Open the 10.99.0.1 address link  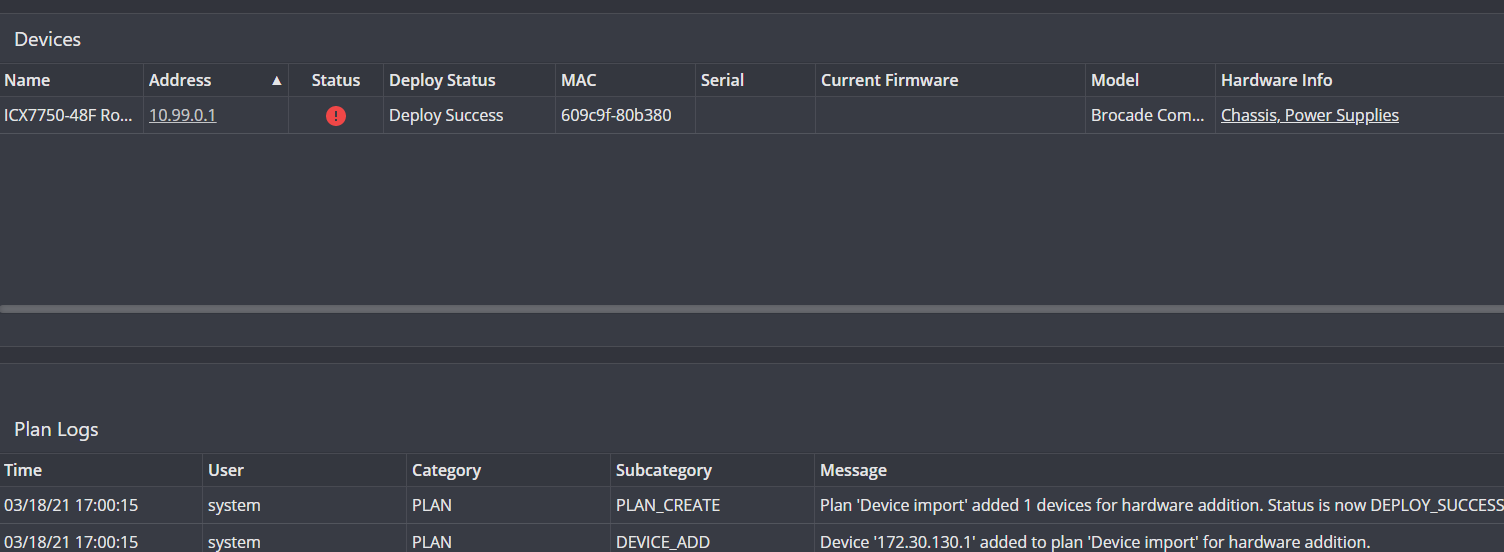click(183, 116)
